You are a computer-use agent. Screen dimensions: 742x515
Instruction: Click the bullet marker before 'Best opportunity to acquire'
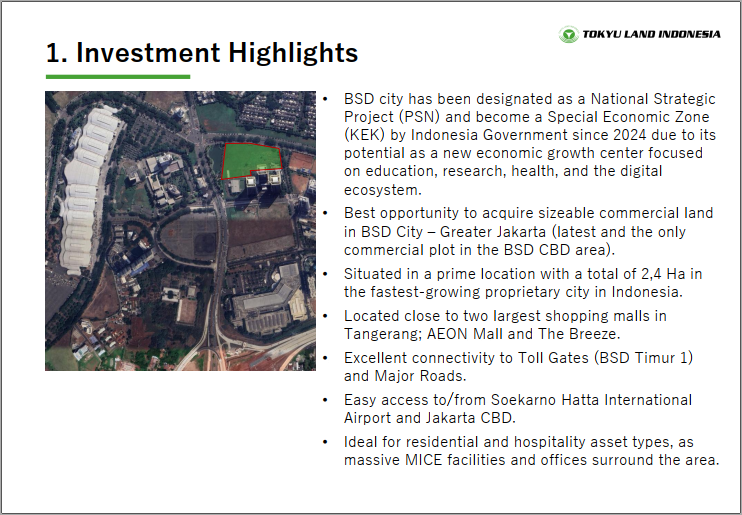coord(328,213)
